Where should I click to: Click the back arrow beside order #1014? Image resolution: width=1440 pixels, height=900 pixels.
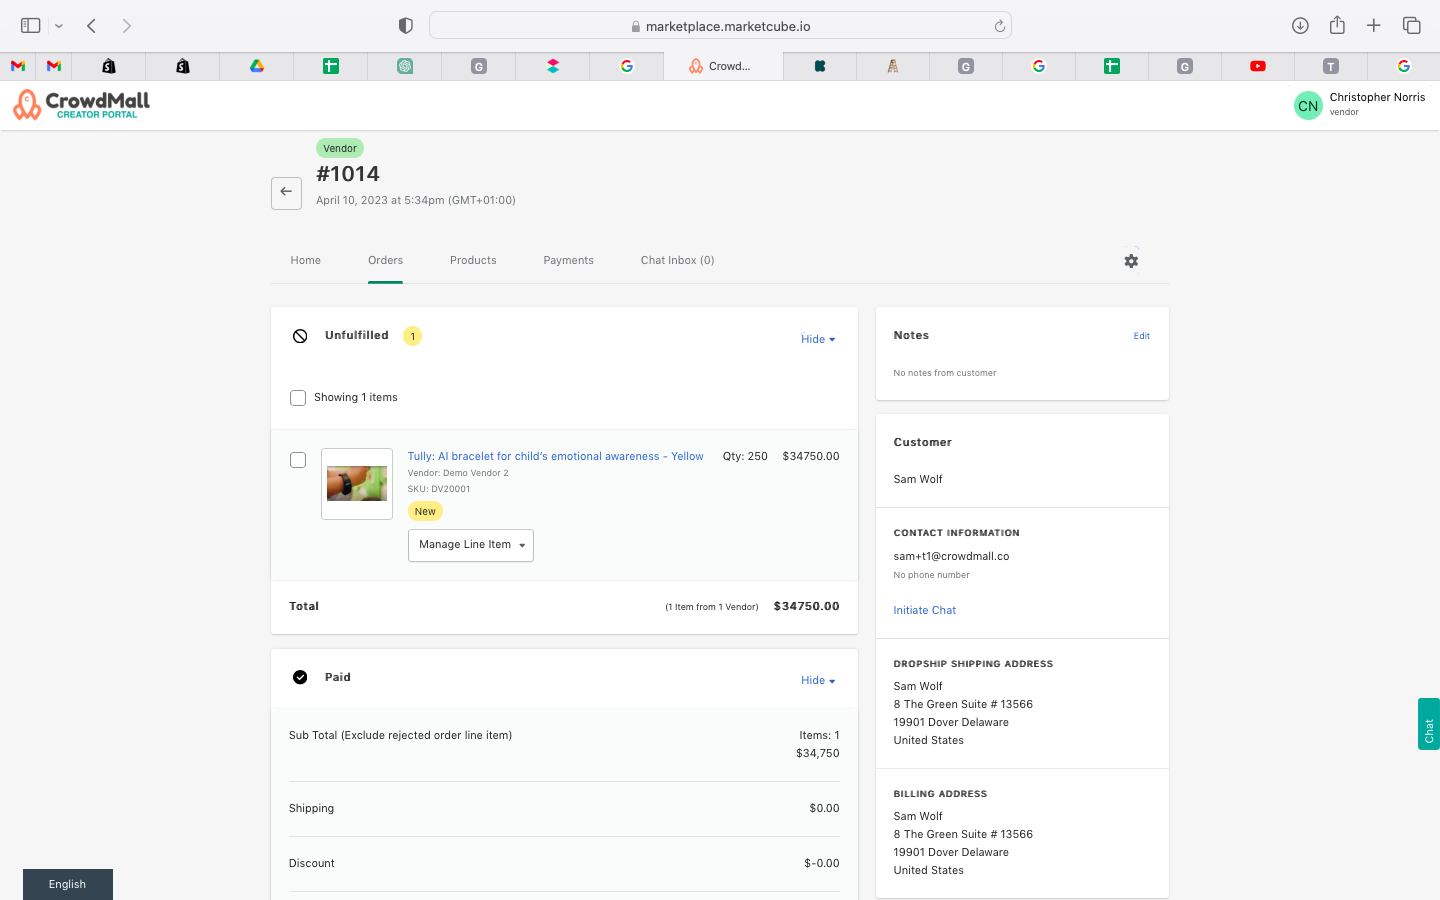pos(286,192)
